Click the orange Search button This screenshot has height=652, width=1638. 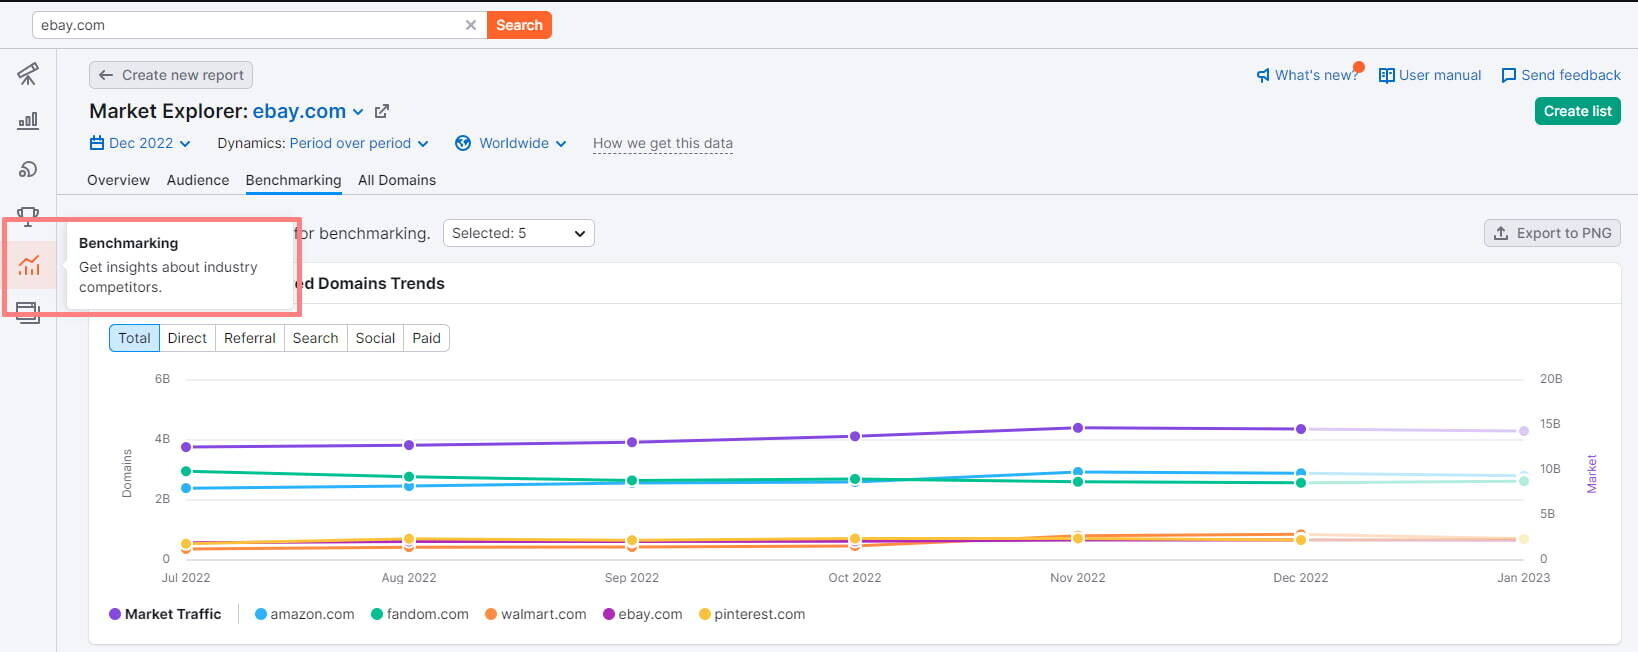pyautogui.click(x=519, y=25)
